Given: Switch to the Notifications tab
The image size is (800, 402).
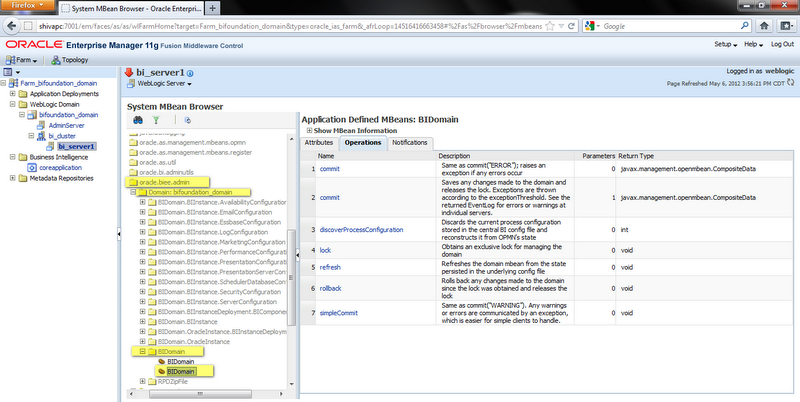Looking at the screenshot, I should coord(410,143).
